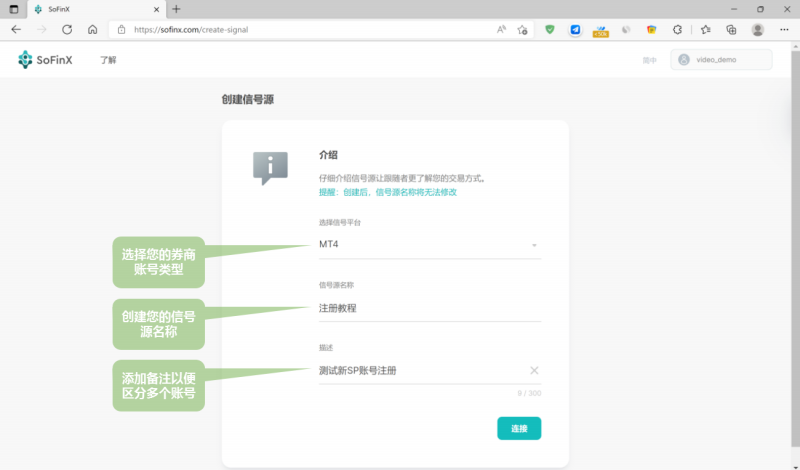Clear the description with the X icon
The width and height of the screenshot is (800, 470).
tap(534, 370)
